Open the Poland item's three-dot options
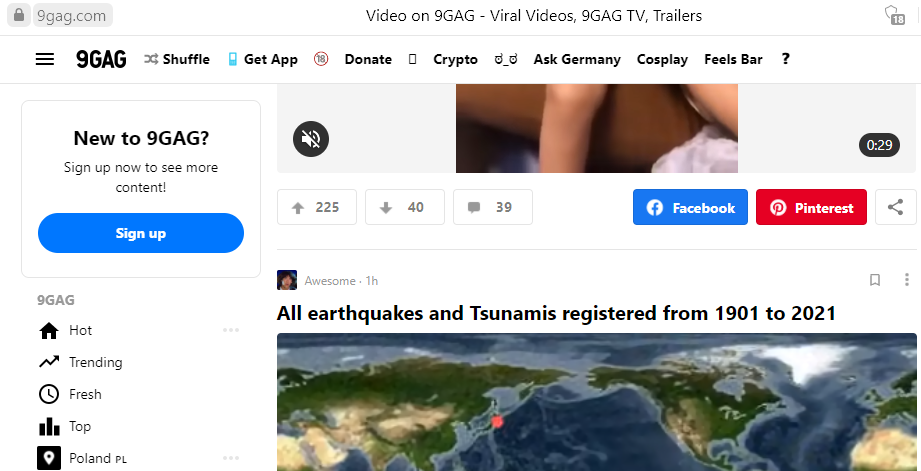Viewport: 921px width, 471px height. pos(231,457)
